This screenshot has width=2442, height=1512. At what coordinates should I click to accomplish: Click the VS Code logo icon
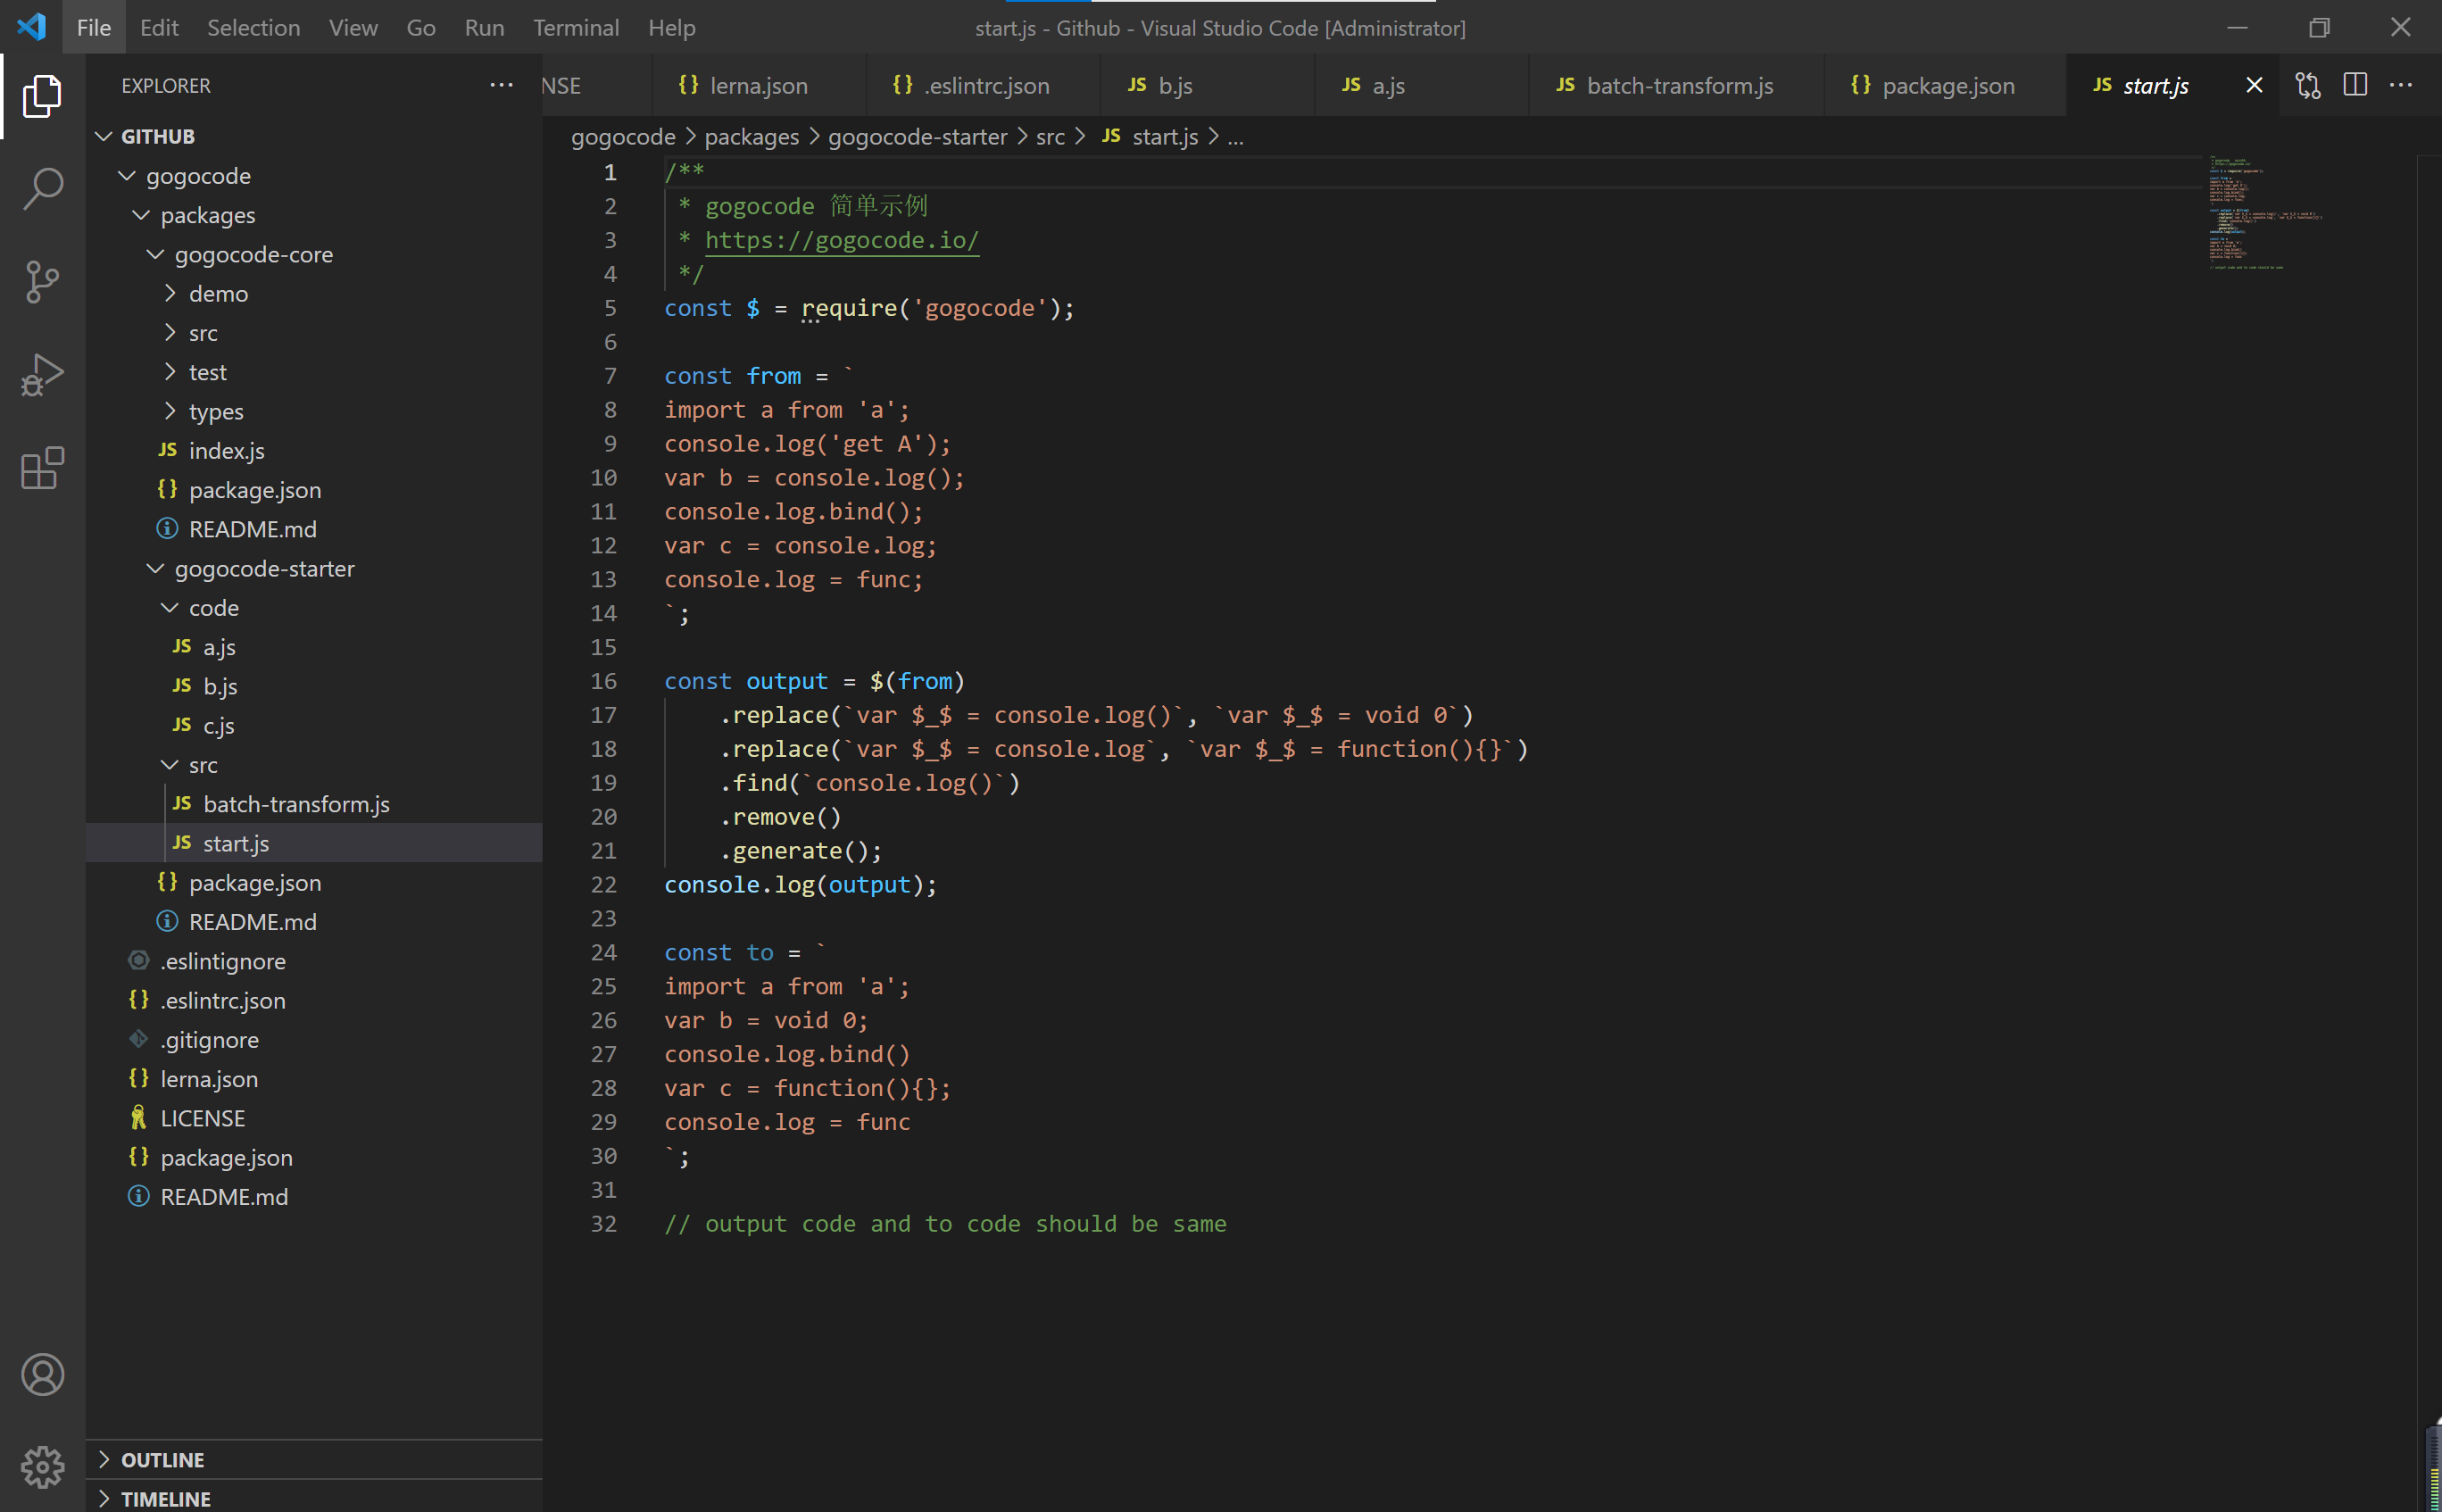tap(31, 27)
